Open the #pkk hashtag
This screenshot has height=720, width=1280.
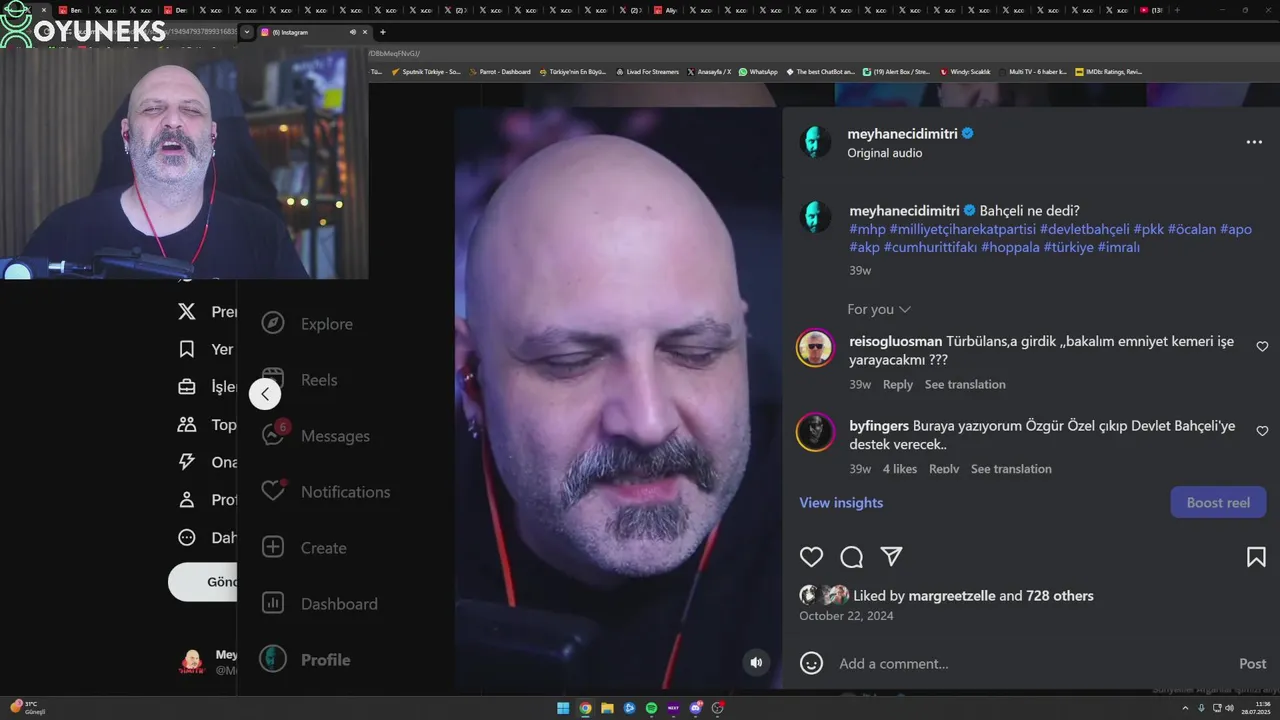[1149, 229]
